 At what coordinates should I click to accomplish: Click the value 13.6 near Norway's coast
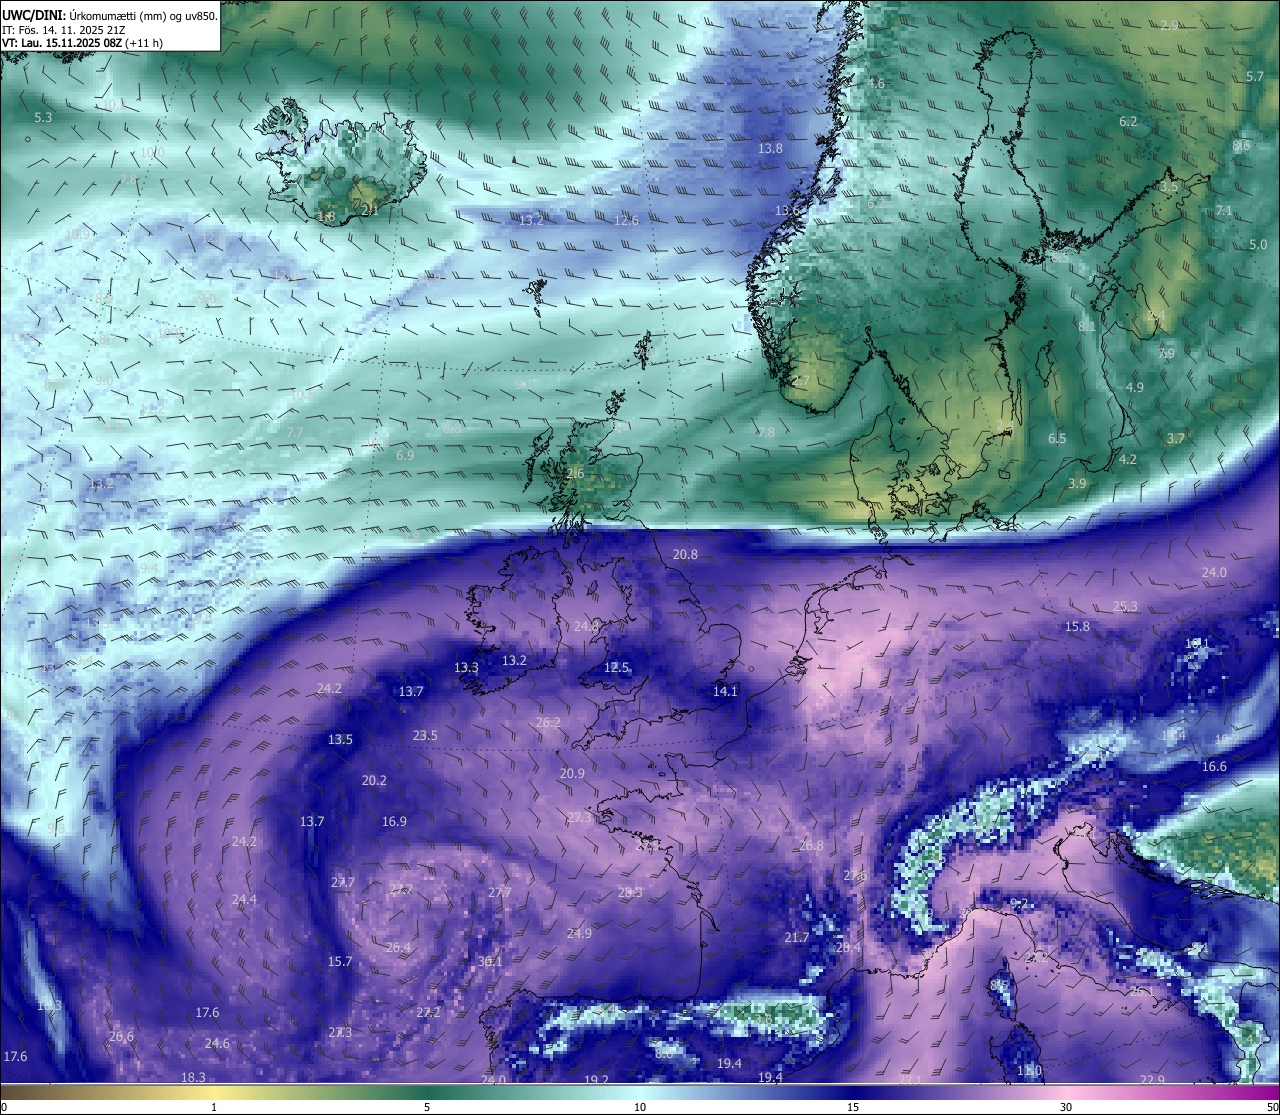788,210
